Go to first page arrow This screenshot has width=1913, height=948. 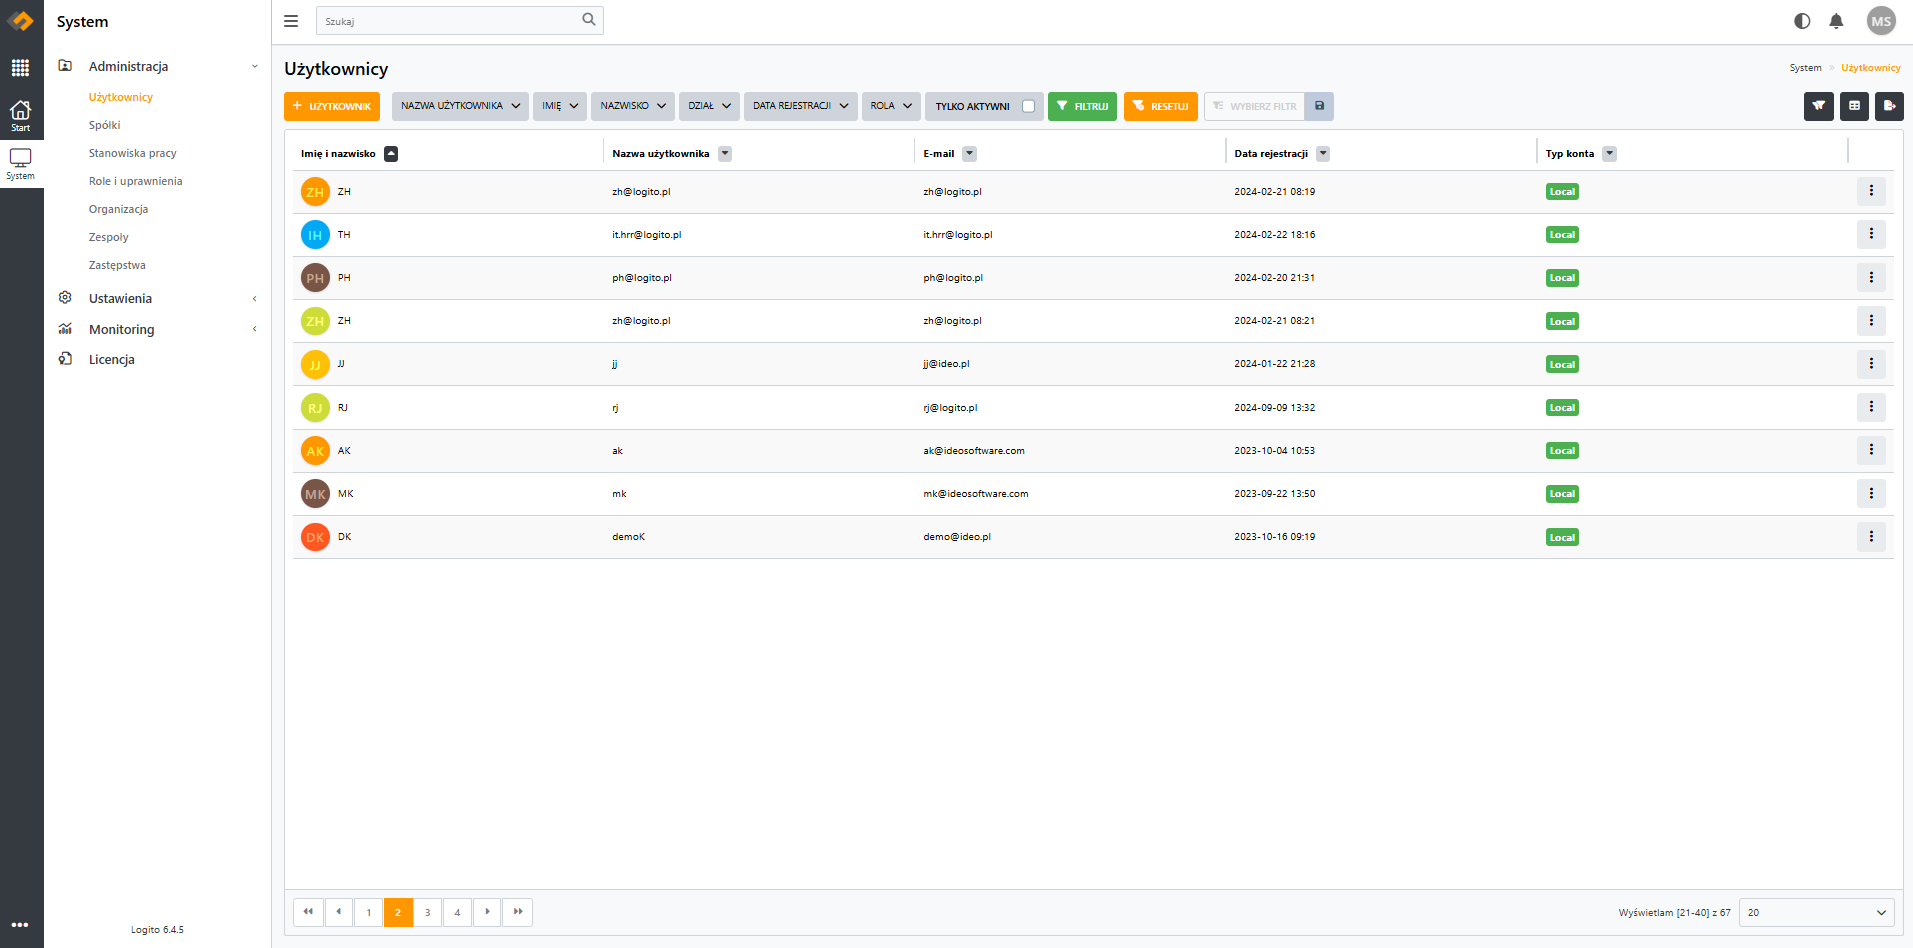(x=308, y=912)
